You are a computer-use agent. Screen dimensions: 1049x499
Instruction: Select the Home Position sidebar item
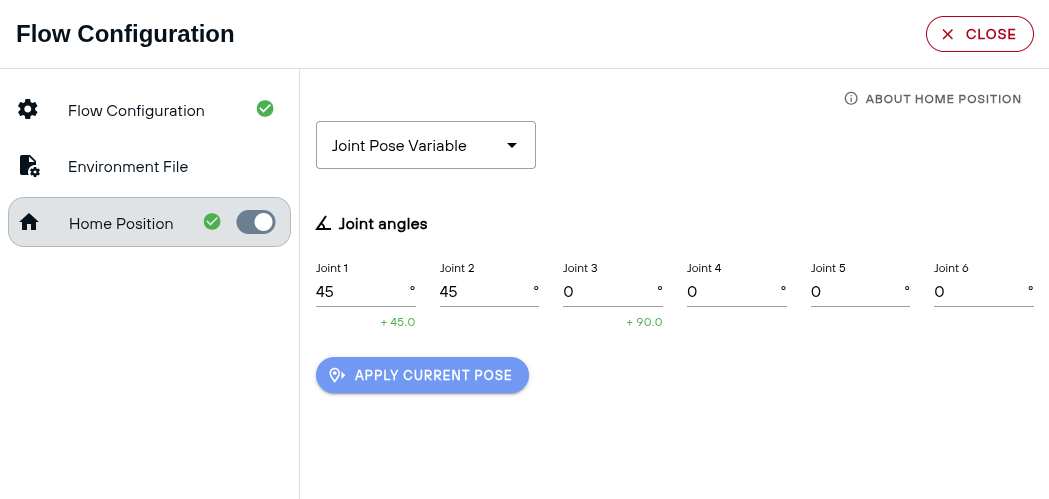pos(149,222)
